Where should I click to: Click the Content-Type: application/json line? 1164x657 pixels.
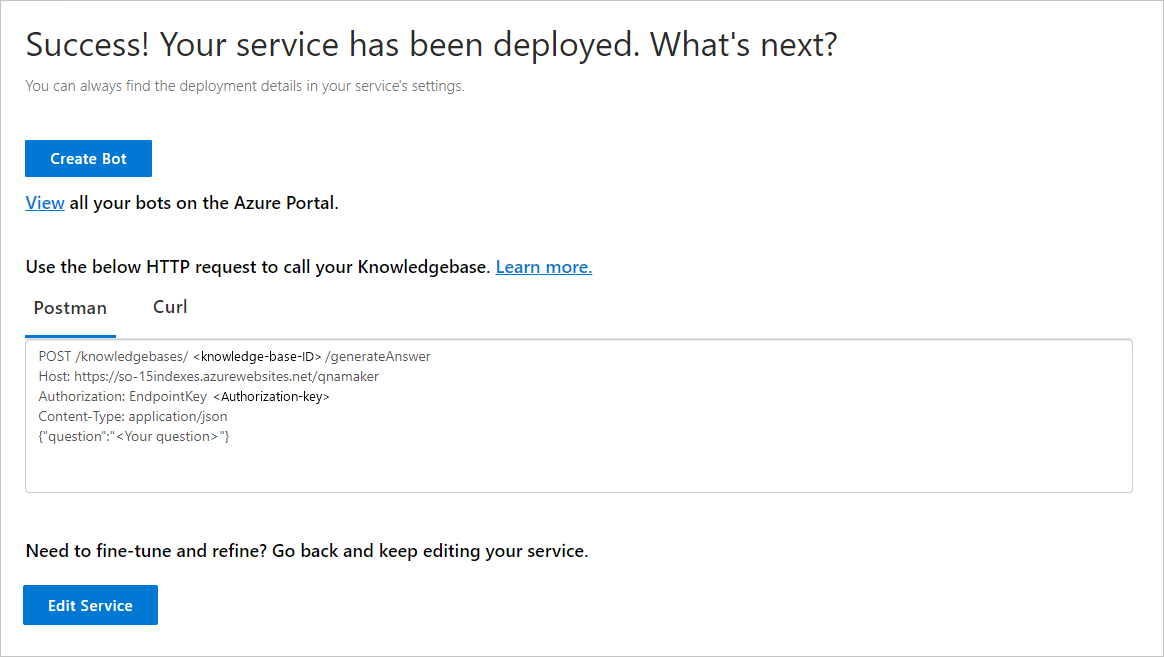tap(133, 416)
